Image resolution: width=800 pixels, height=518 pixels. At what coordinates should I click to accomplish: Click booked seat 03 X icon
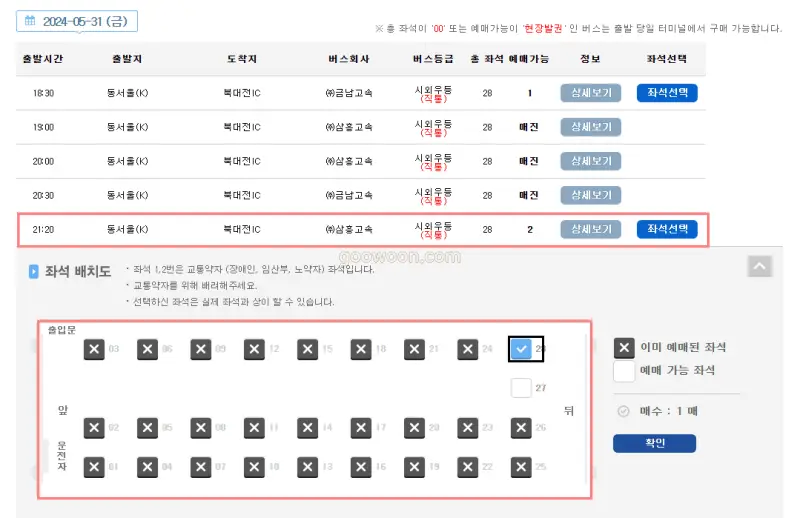point(94,350)
